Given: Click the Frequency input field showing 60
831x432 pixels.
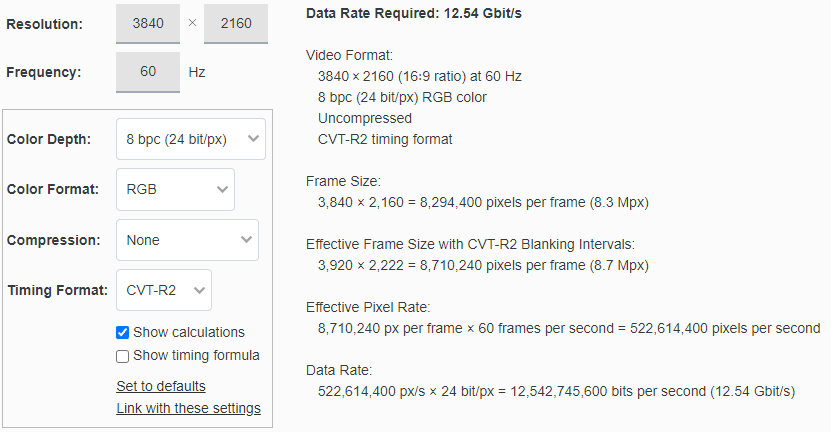Looking at the screenshot, I should (147, 72).
